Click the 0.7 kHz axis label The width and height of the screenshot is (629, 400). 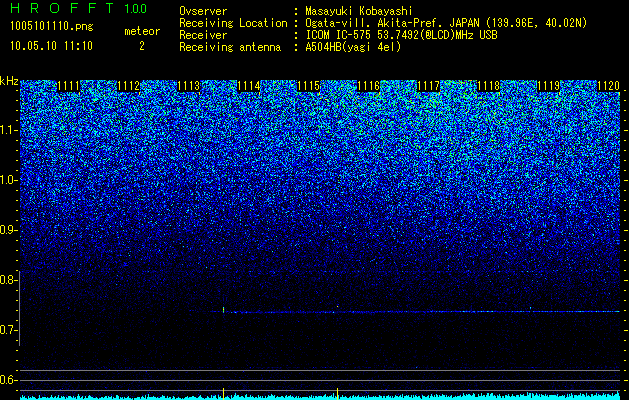[x=8, y=330]
